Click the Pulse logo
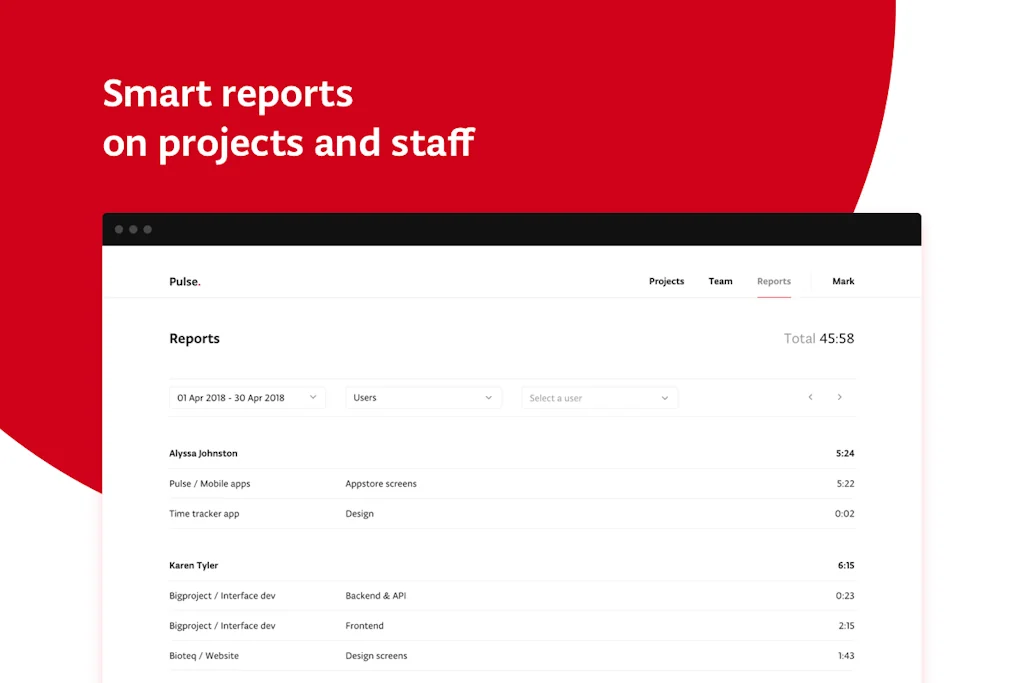 tap(185, 282)
